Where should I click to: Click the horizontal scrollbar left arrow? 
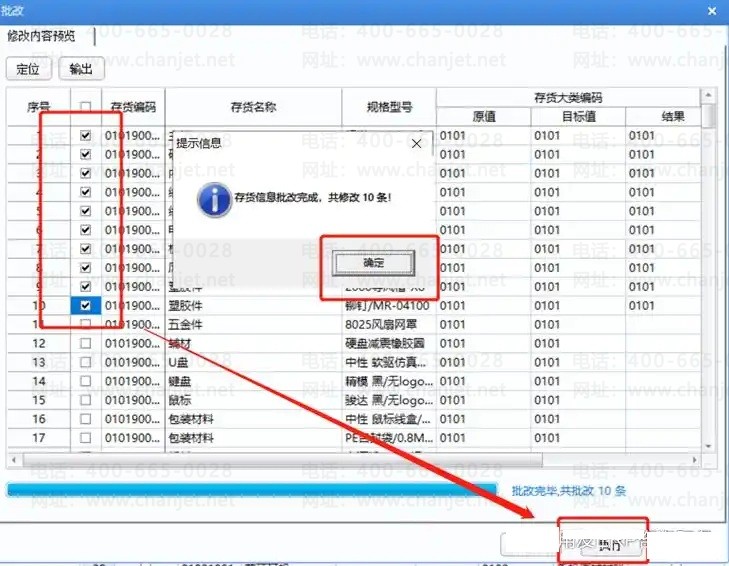[x=14, y=460]
